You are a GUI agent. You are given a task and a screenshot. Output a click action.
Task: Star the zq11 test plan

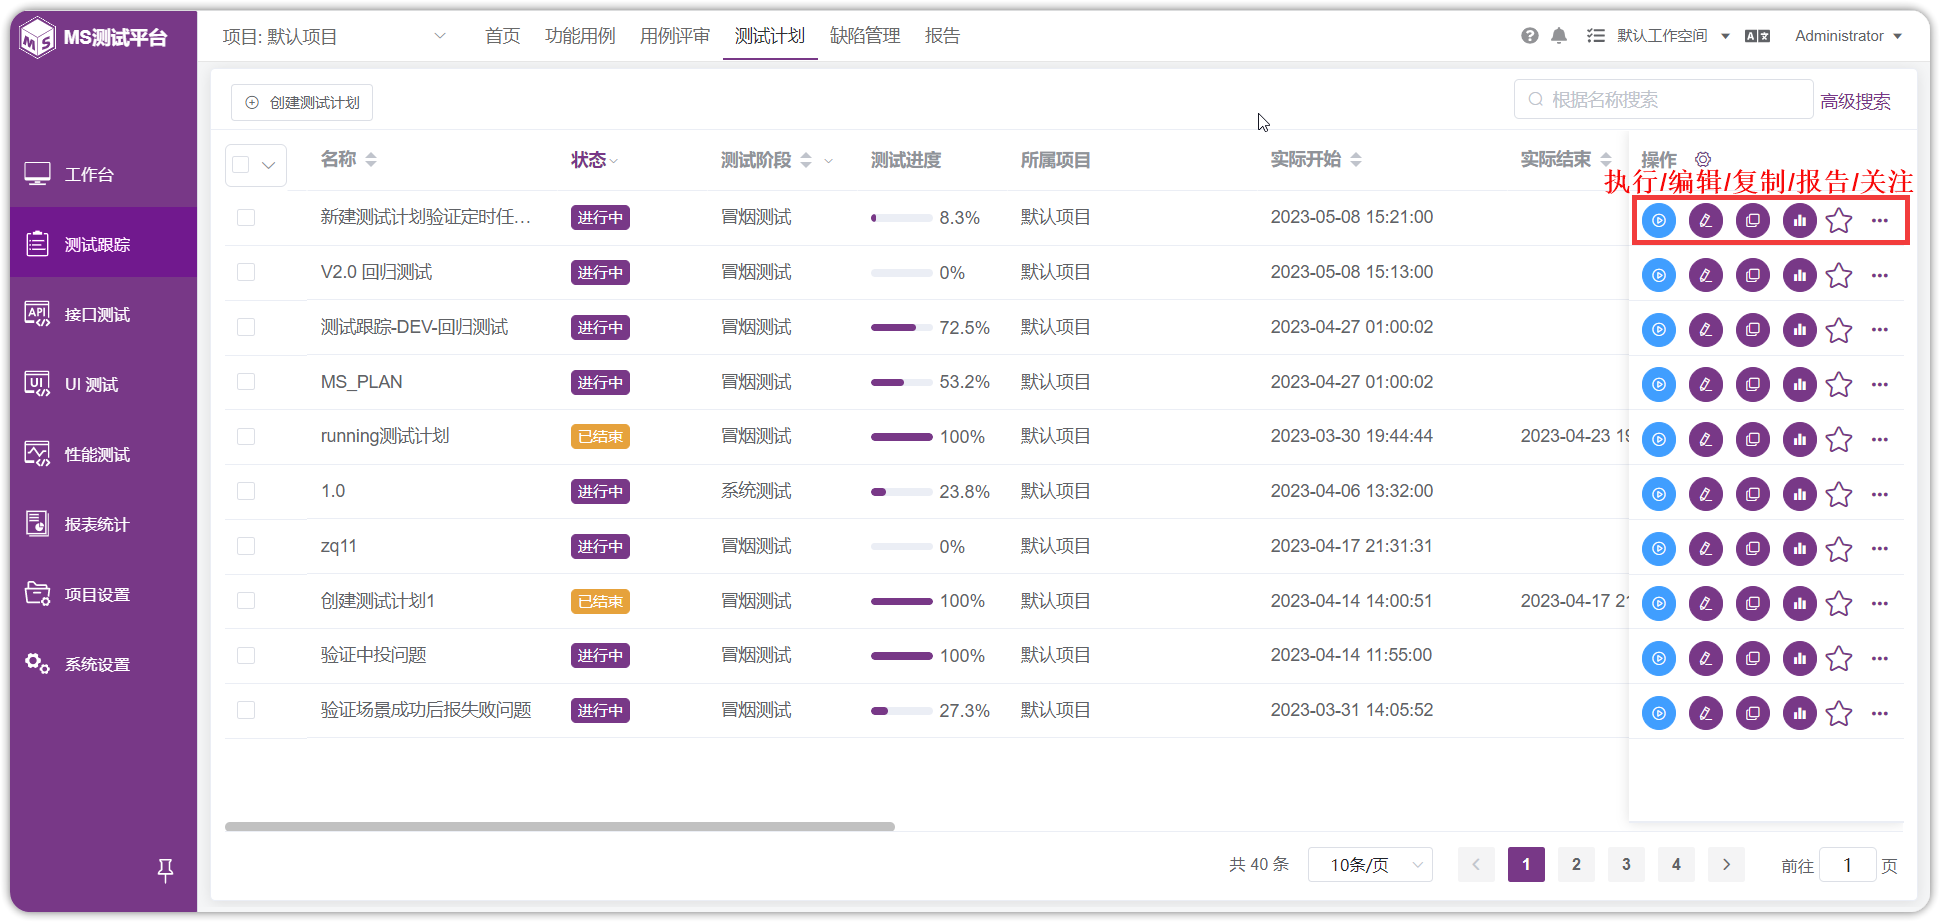(x=1838, y=549)
